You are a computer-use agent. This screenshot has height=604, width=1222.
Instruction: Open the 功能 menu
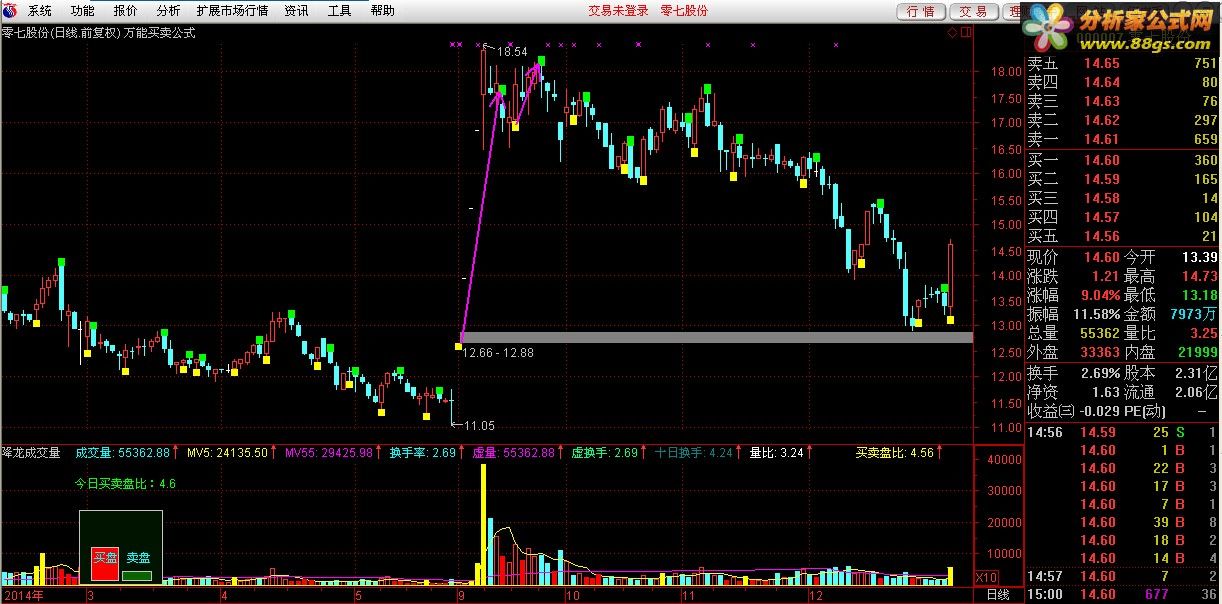(x=82, y=11)
